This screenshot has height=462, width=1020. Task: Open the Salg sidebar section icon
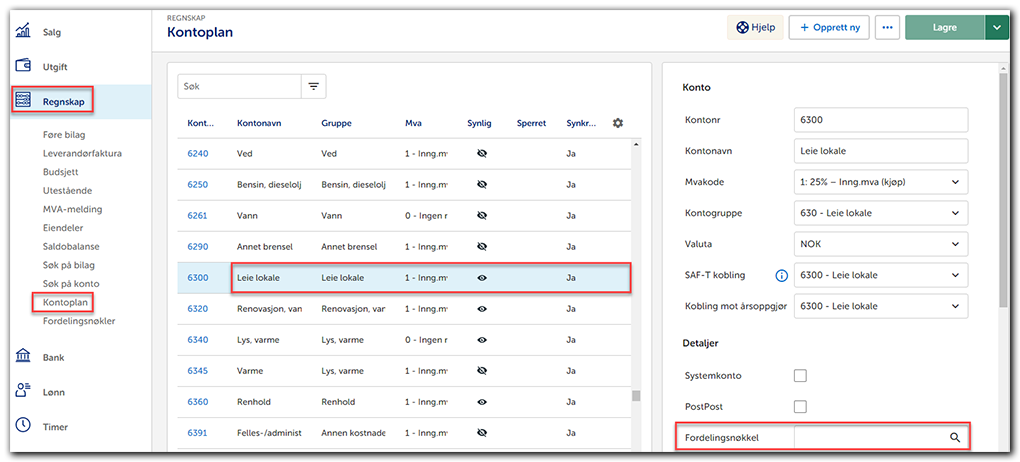[x=23, y=31]
